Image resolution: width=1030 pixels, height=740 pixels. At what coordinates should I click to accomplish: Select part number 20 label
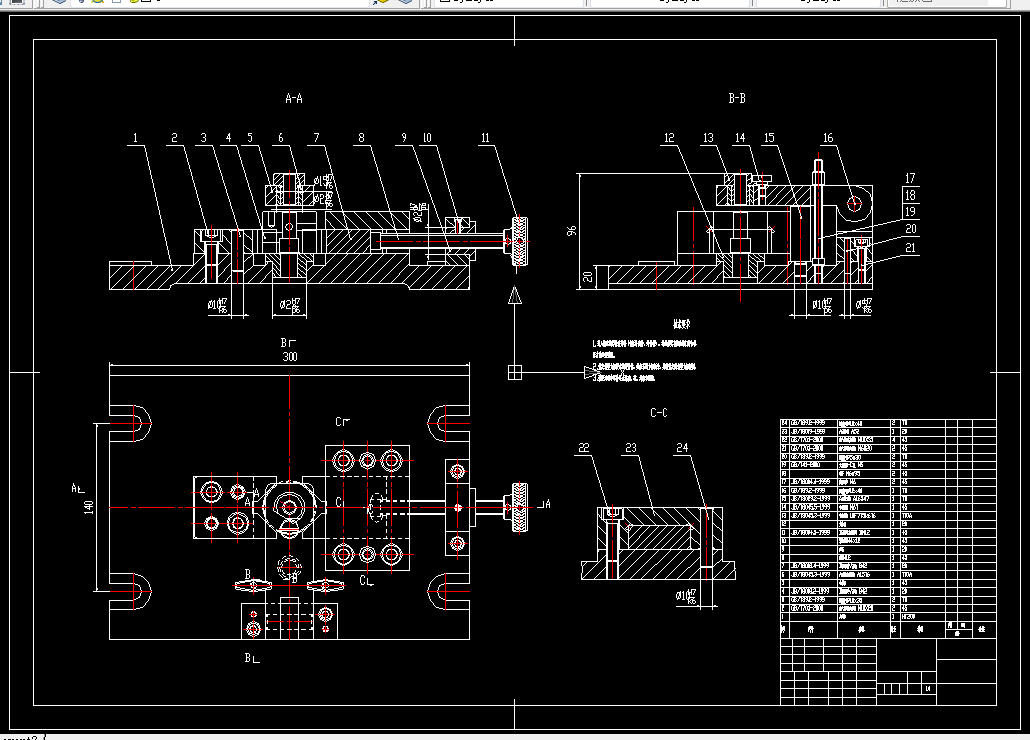coord(910,229)
